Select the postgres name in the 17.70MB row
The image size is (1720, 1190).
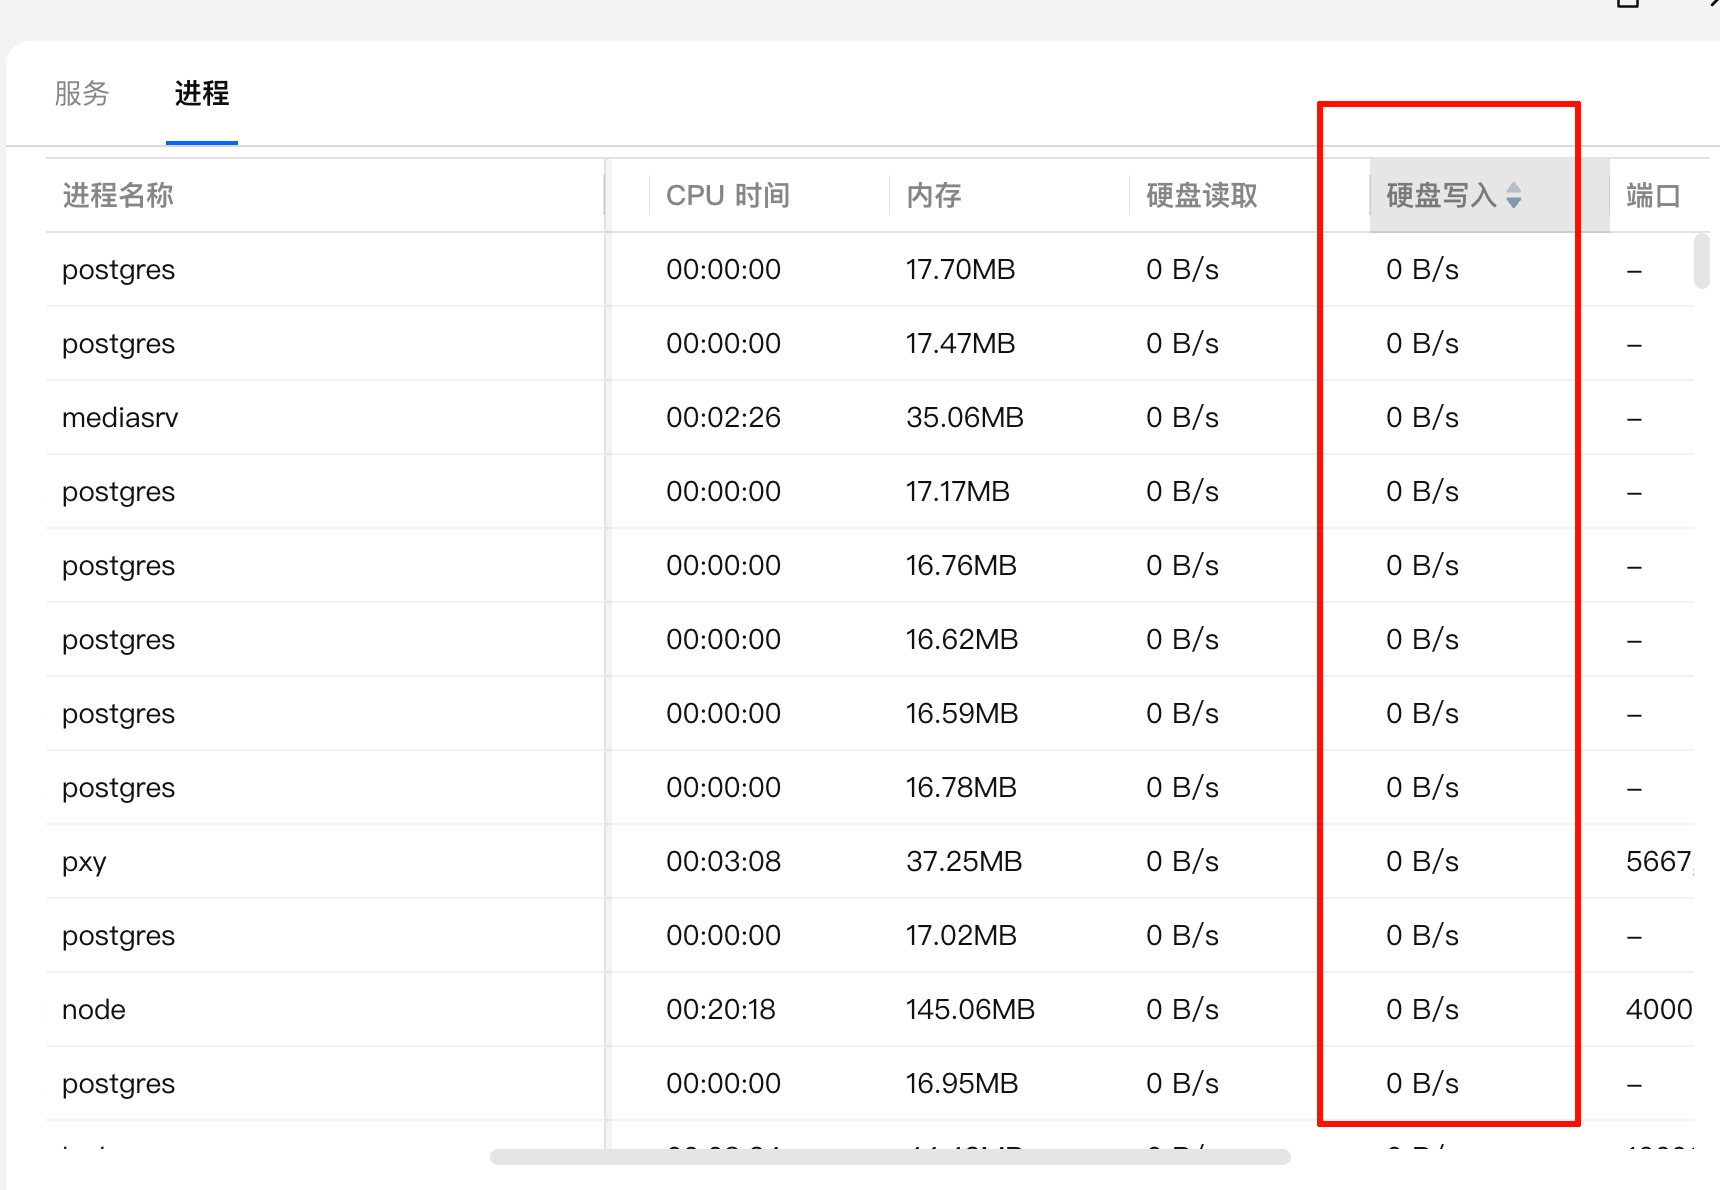tap(118, 270)
